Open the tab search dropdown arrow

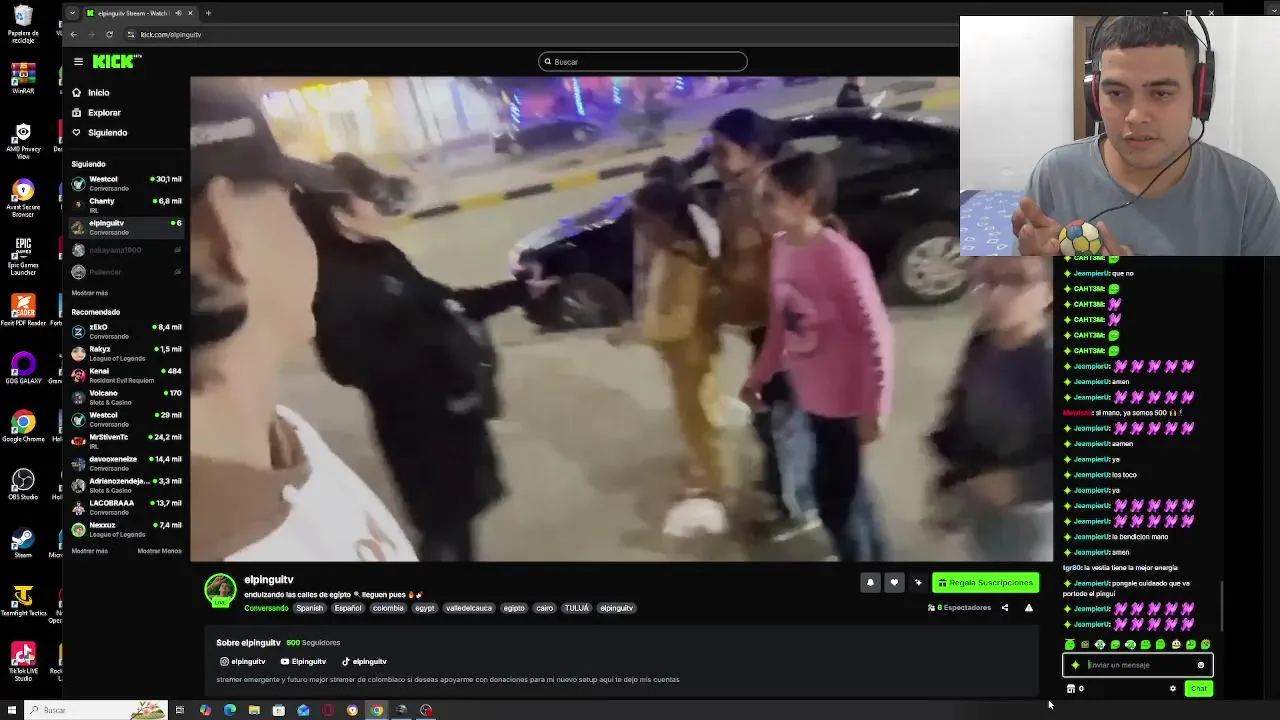pyautogui.click(x=72, y=13)
